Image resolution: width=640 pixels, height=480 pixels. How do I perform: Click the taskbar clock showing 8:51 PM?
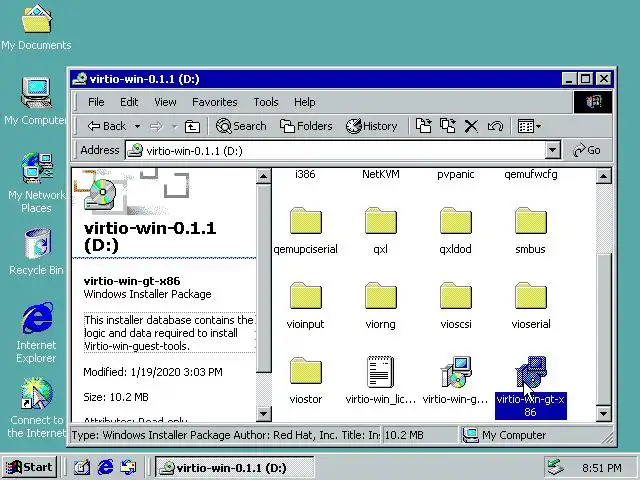(x=602, y=468)
